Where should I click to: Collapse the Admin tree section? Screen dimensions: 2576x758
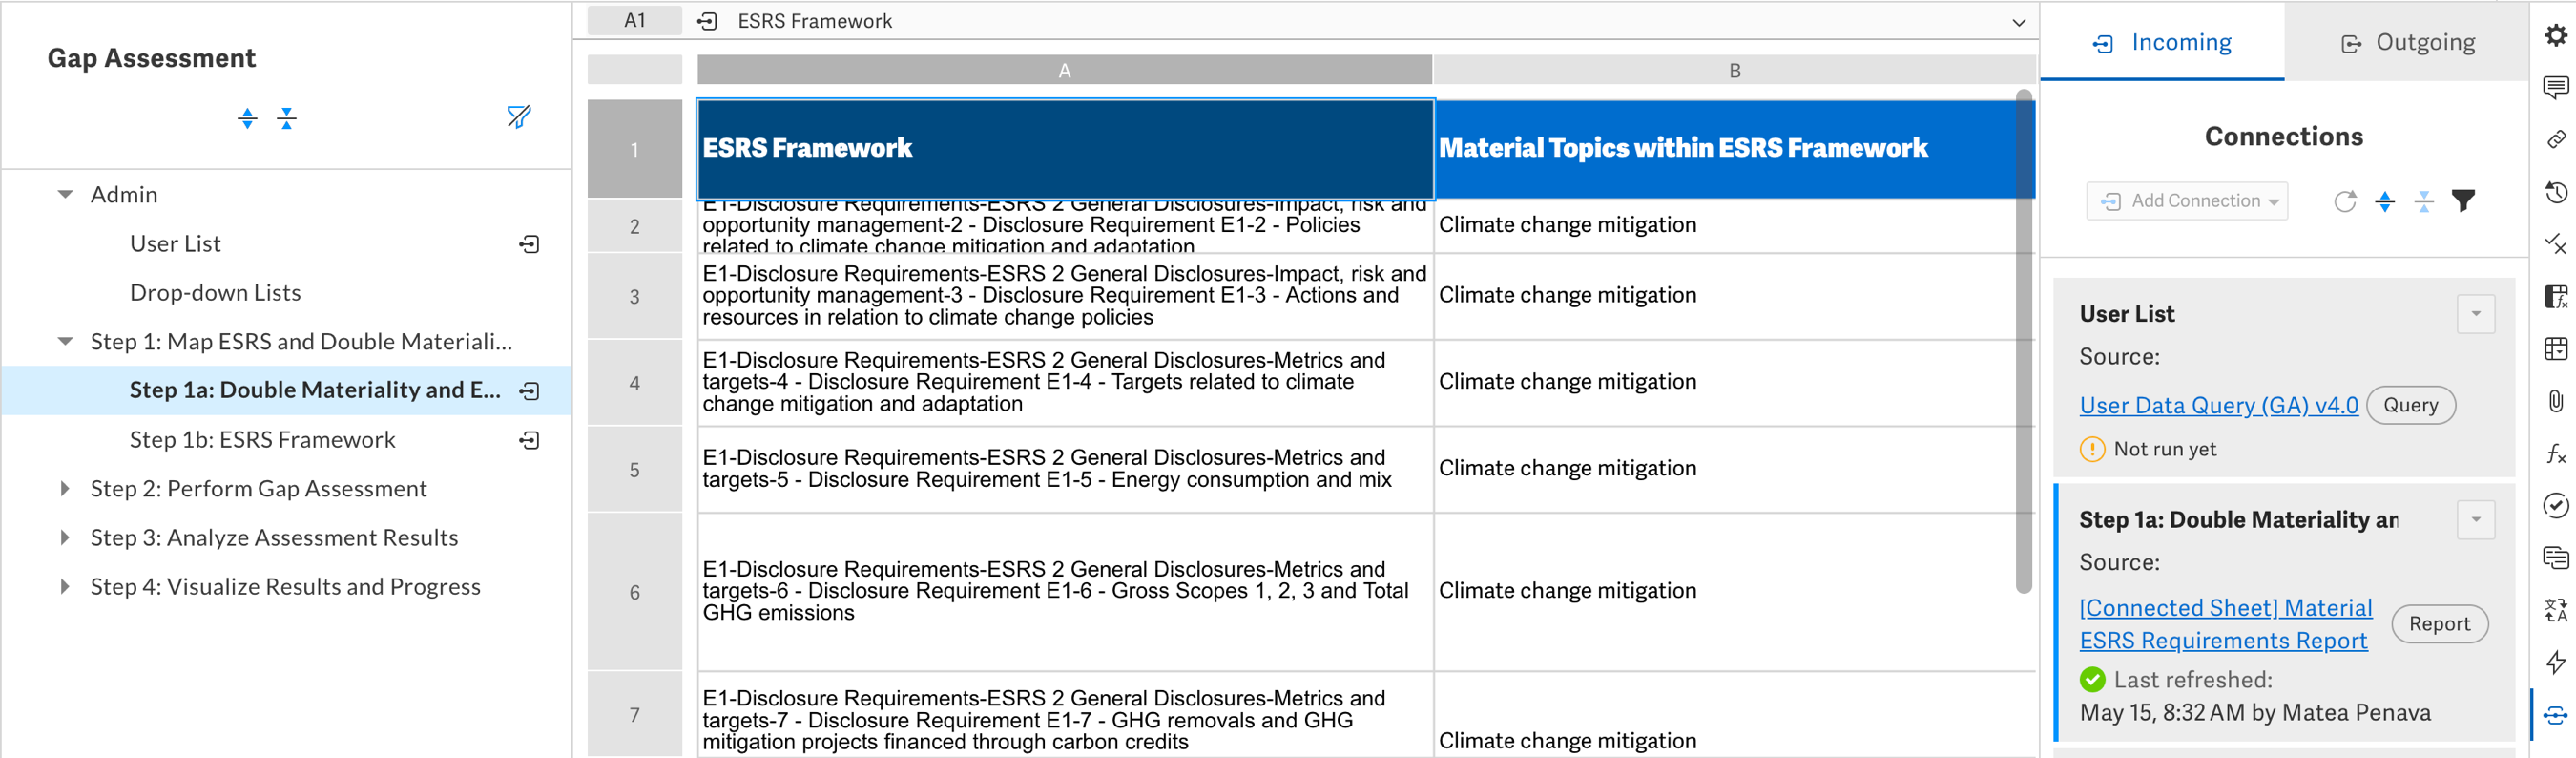click(65, 195)
